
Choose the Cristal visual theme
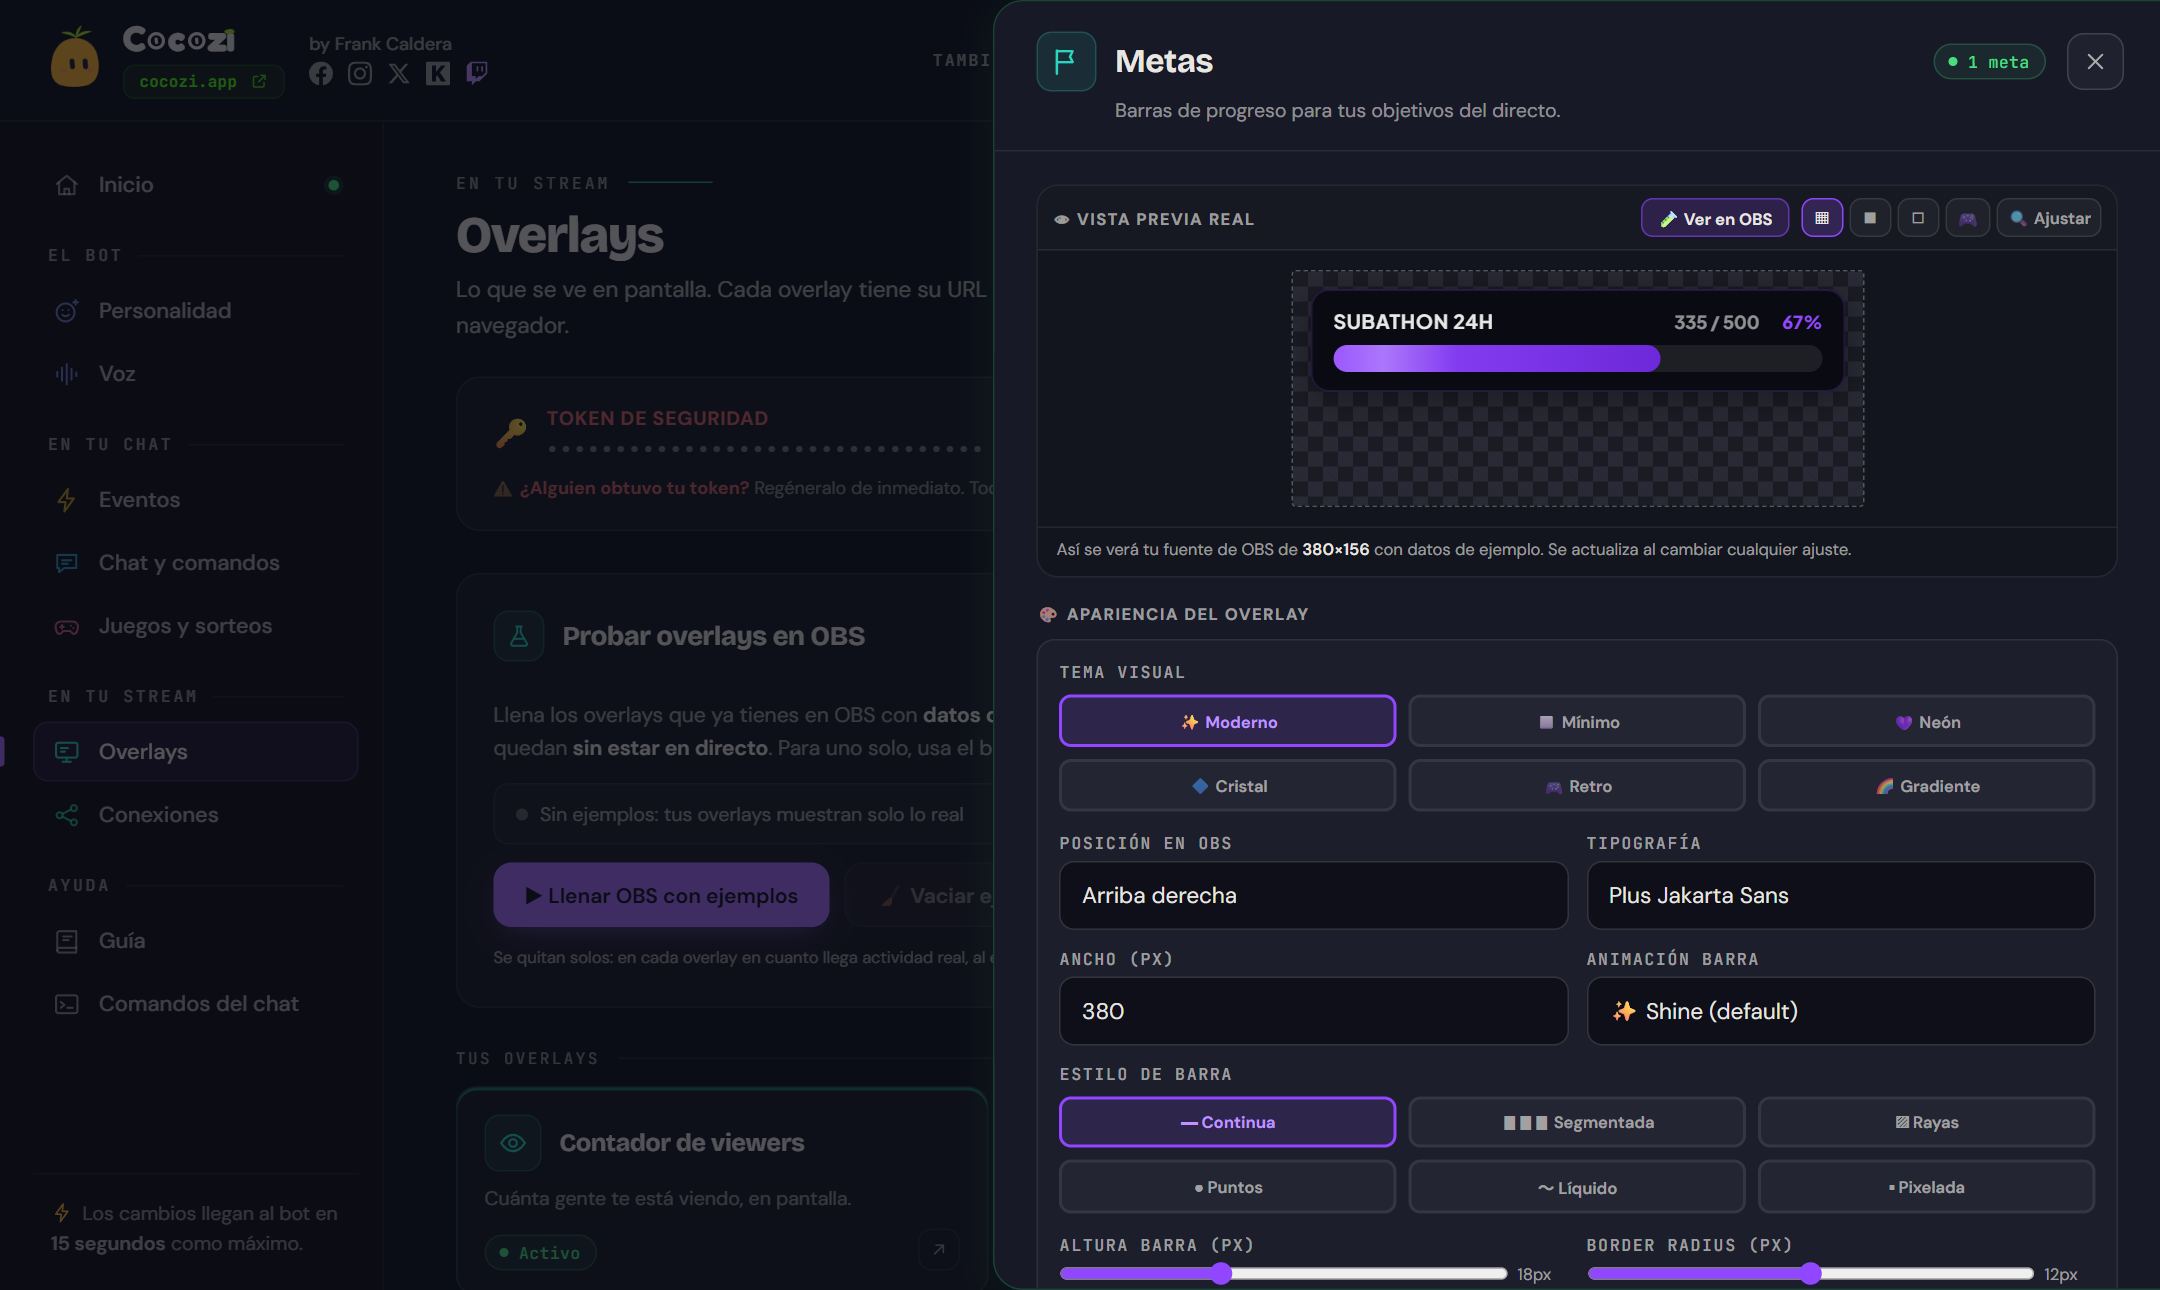click(1227, 785)
